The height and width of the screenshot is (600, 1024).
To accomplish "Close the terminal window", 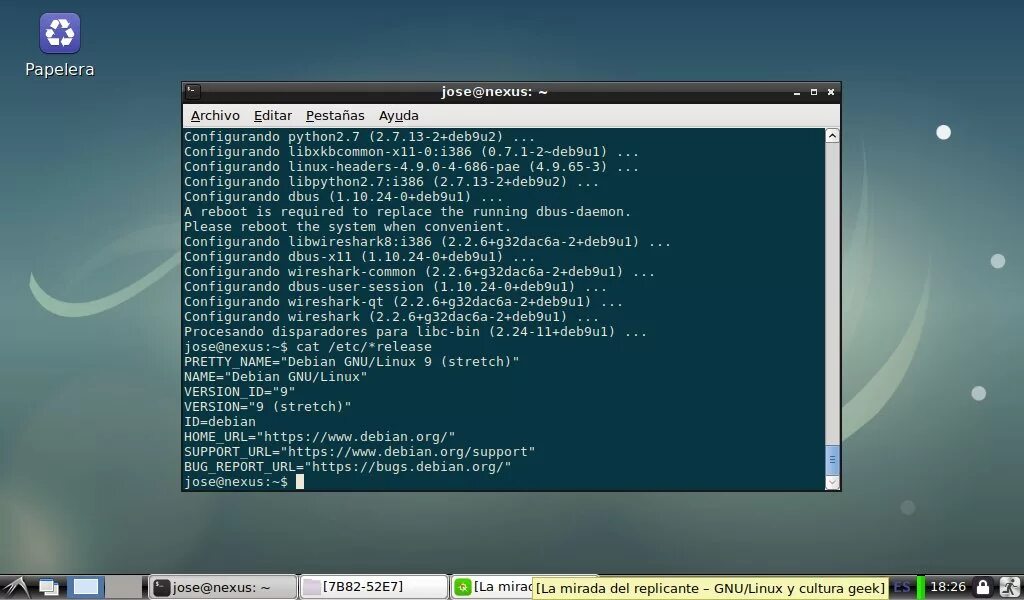I will tap(831, 92).
